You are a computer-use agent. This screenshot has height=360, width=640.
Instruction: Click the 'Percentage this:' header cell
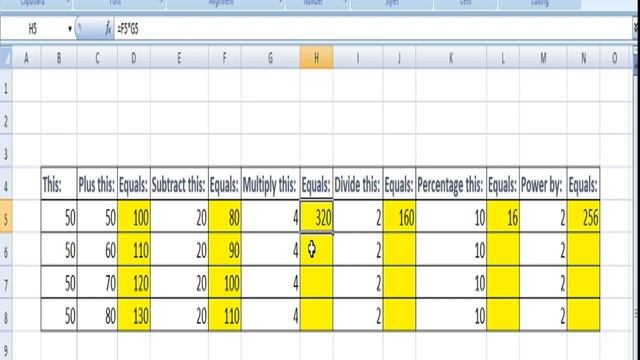(x=451, y=183)
